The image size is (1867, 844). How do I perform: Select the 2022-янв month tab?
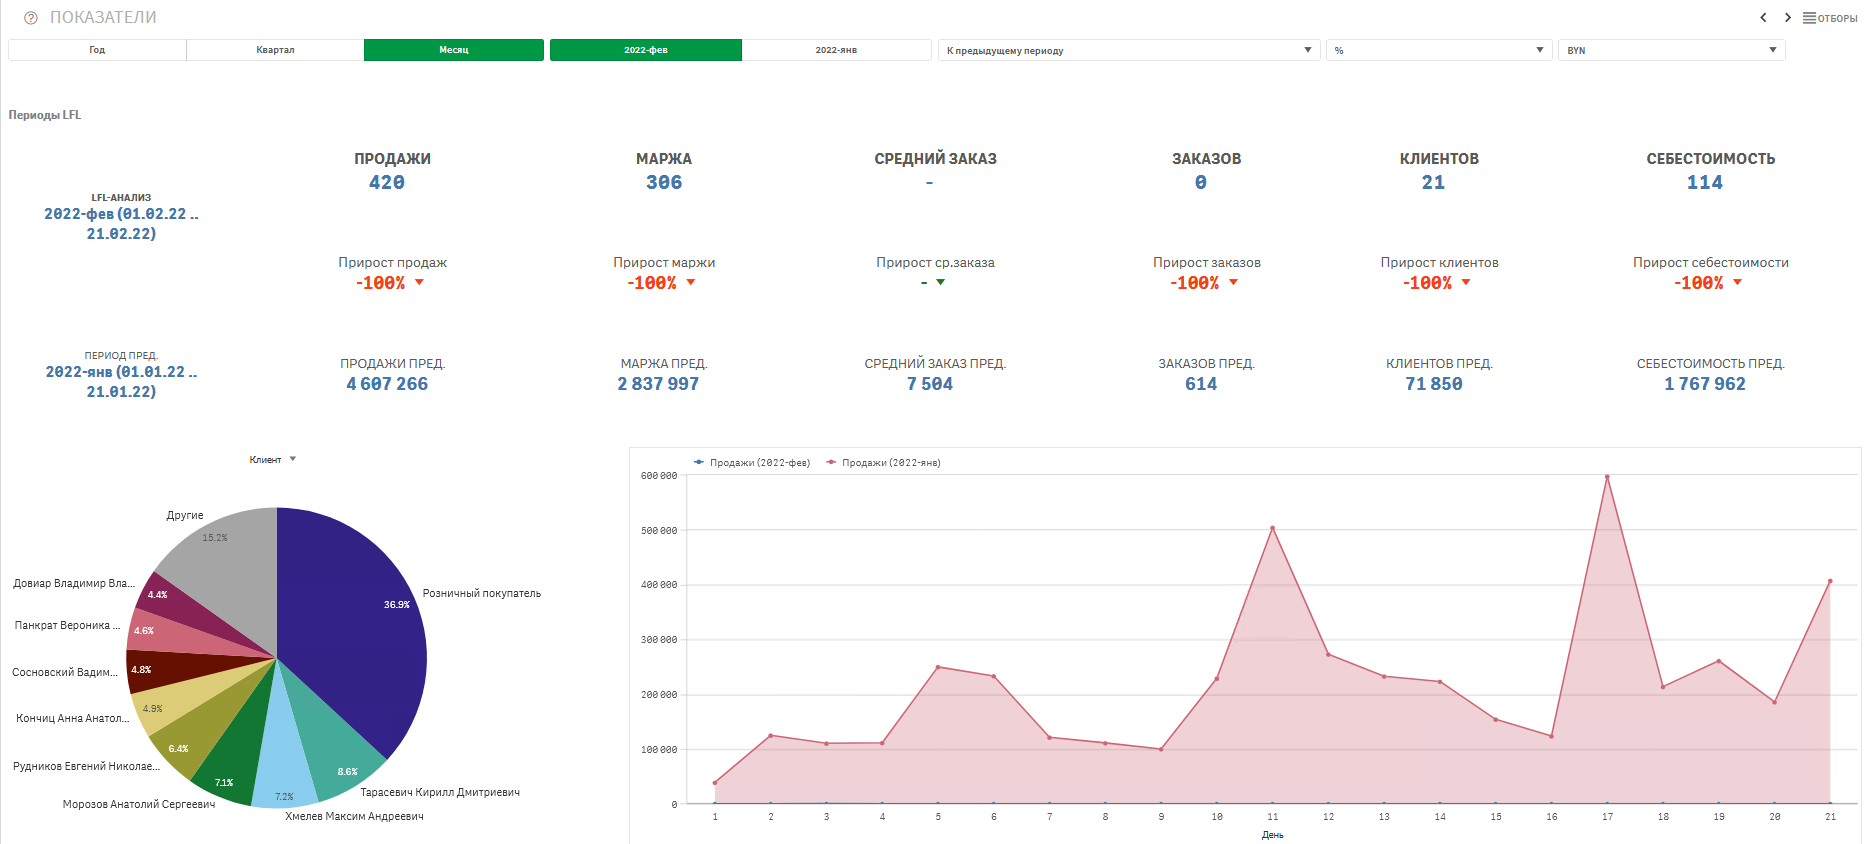pyautogui.click(x=836, y=50)
